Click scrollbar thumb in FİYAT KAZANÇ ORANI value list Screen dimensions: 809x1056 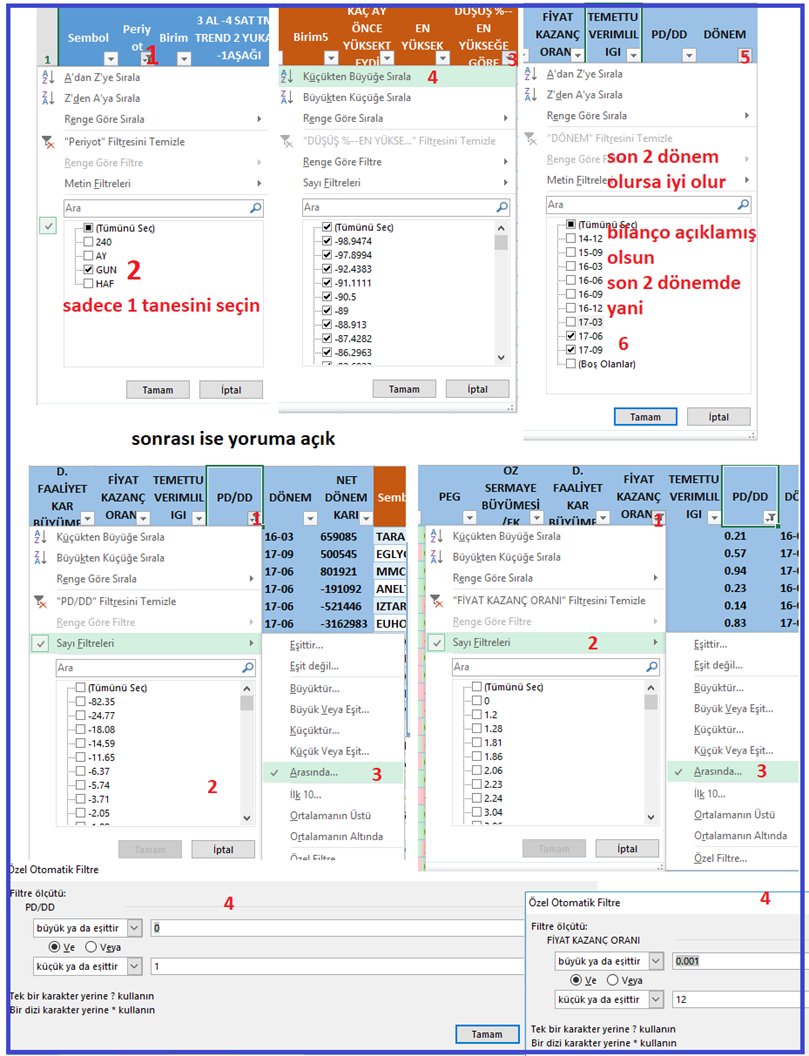[651, 702]
